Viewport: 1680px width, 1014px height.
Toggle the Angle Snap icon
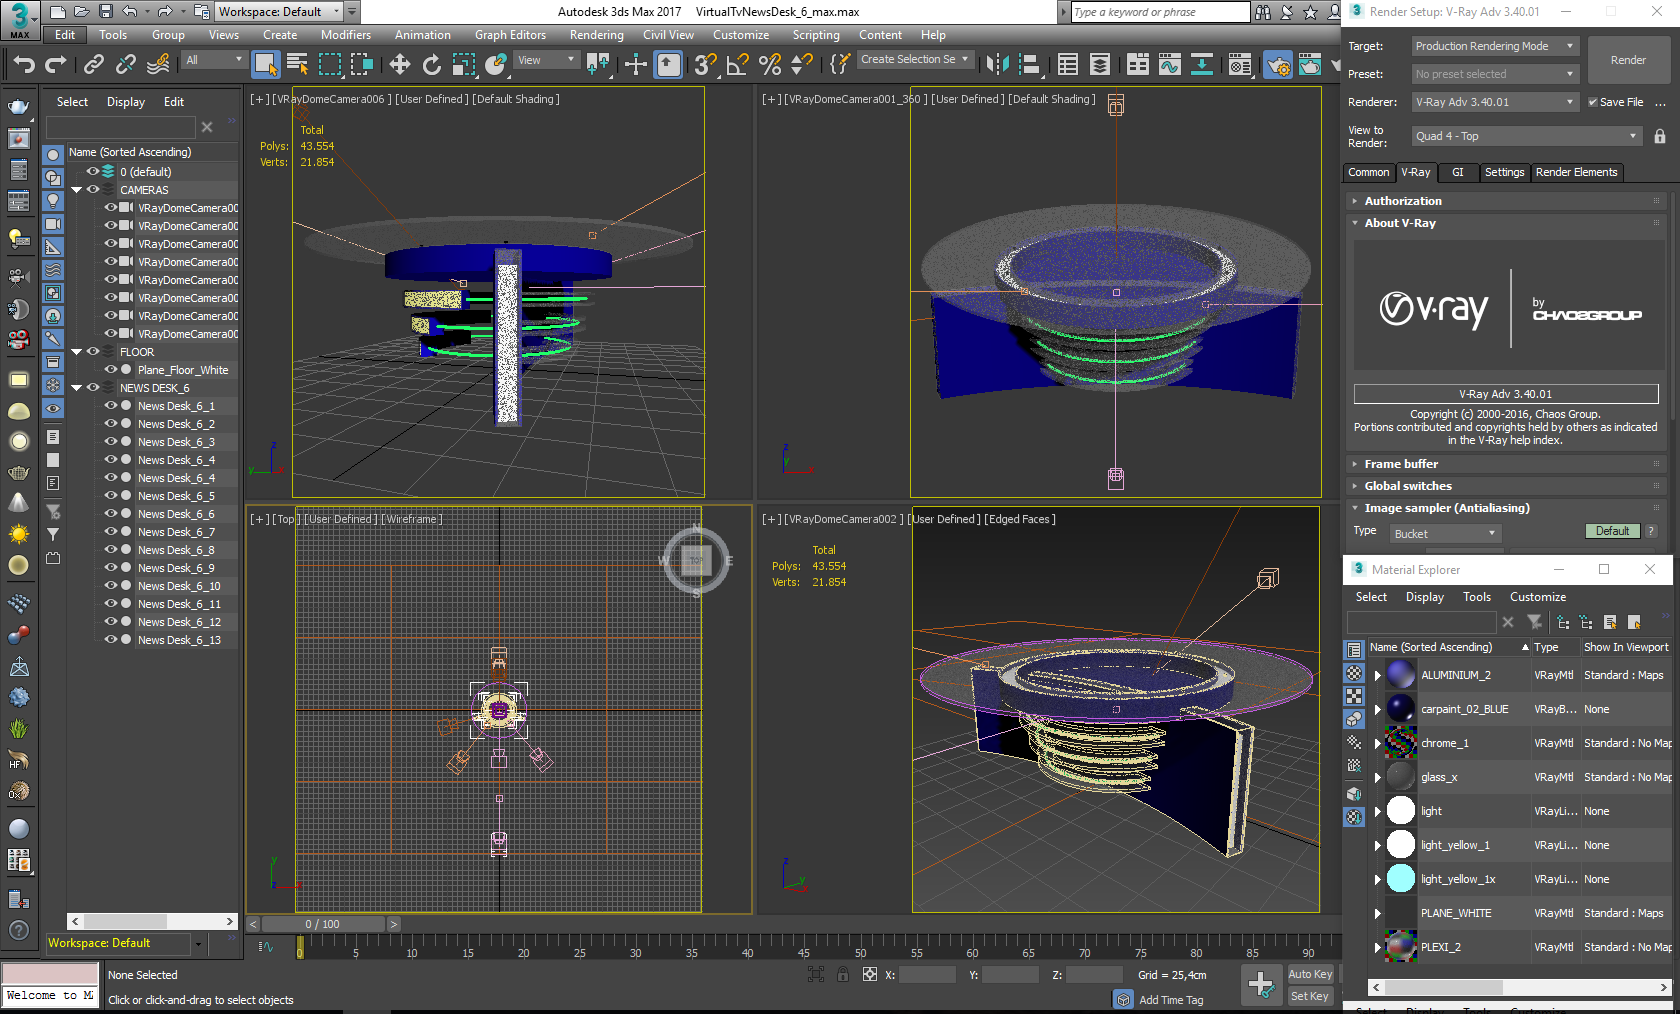737,65
